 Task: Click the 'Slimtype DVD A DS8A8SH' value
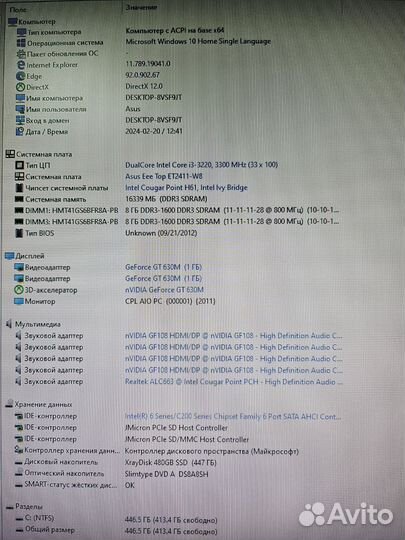click(166, 474)
